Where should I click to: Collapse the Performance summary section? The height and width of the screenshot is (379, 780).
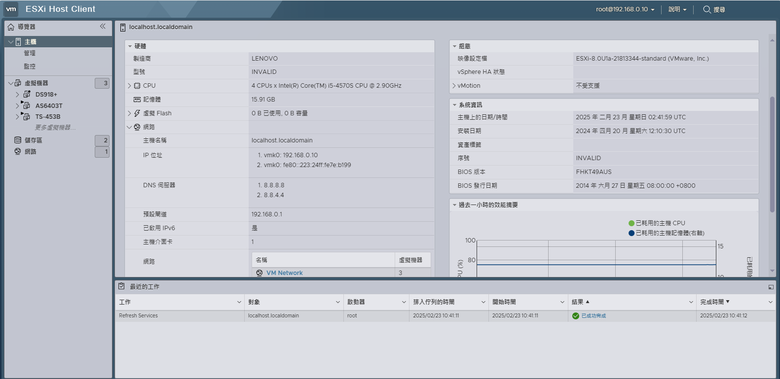[454, 204]
